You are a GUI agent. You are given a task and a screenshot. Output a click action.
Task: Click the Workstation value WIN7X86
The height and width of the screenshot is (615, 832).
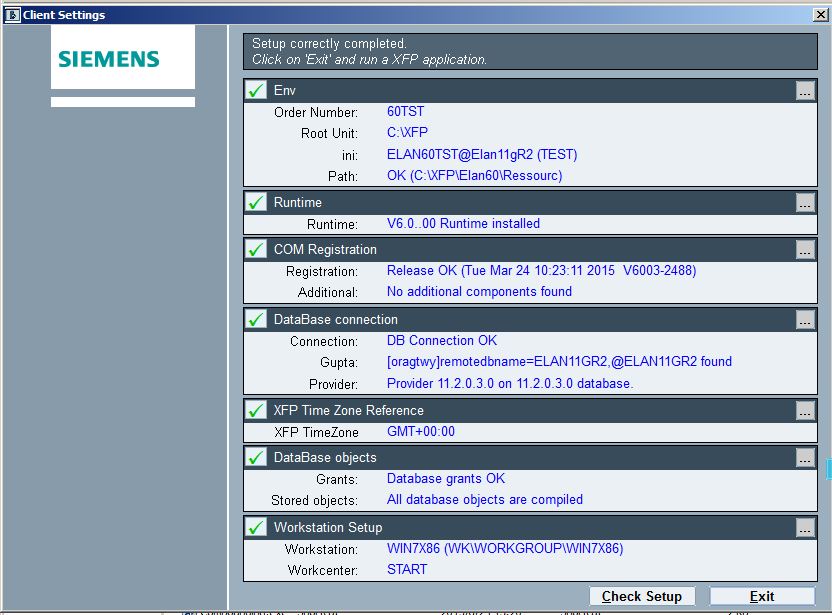pos(505,548)
